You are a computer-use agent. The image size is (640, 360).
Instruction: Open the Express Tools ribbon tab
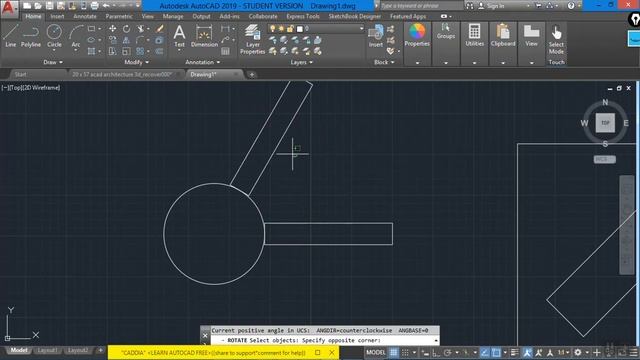click(303, 16)
